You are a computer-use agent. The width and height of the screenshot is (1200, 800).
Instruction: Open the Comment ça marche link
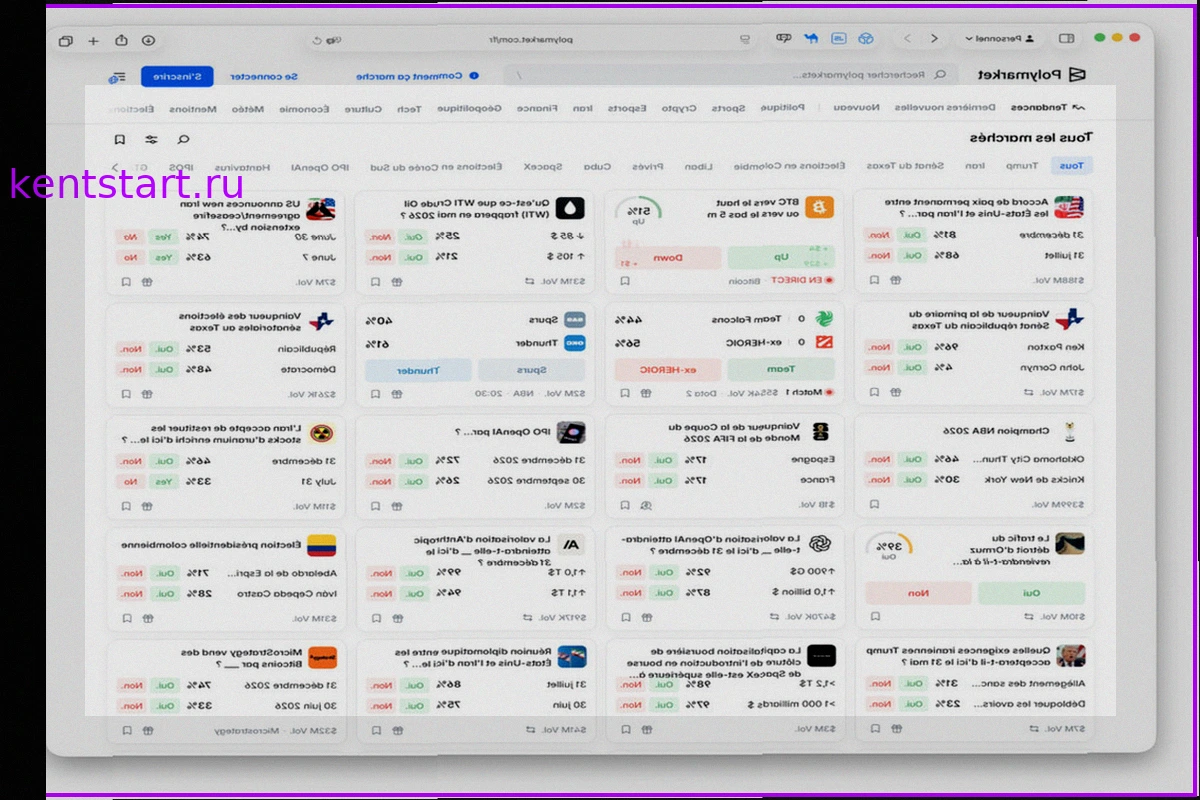pyautogui.click(x=417, y=76)
